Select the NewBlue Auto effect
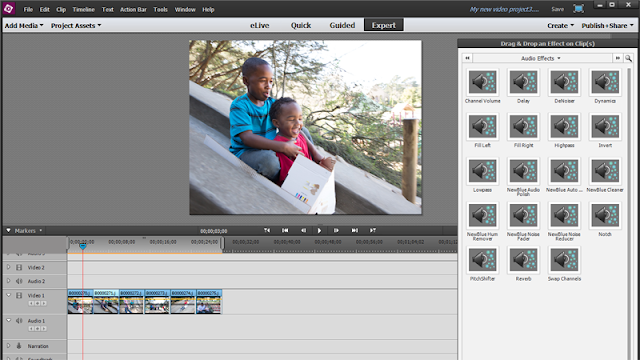The width and height of the screenshot is (640, 360). (x=564, y=171)
